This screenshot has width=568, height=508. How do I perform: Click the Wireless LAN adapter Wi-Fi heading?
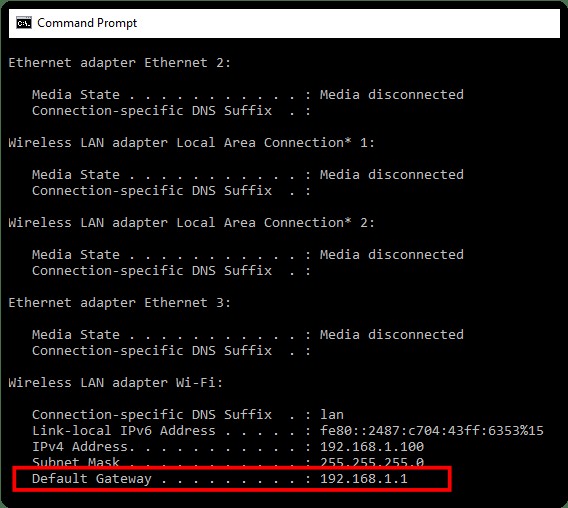116,383
